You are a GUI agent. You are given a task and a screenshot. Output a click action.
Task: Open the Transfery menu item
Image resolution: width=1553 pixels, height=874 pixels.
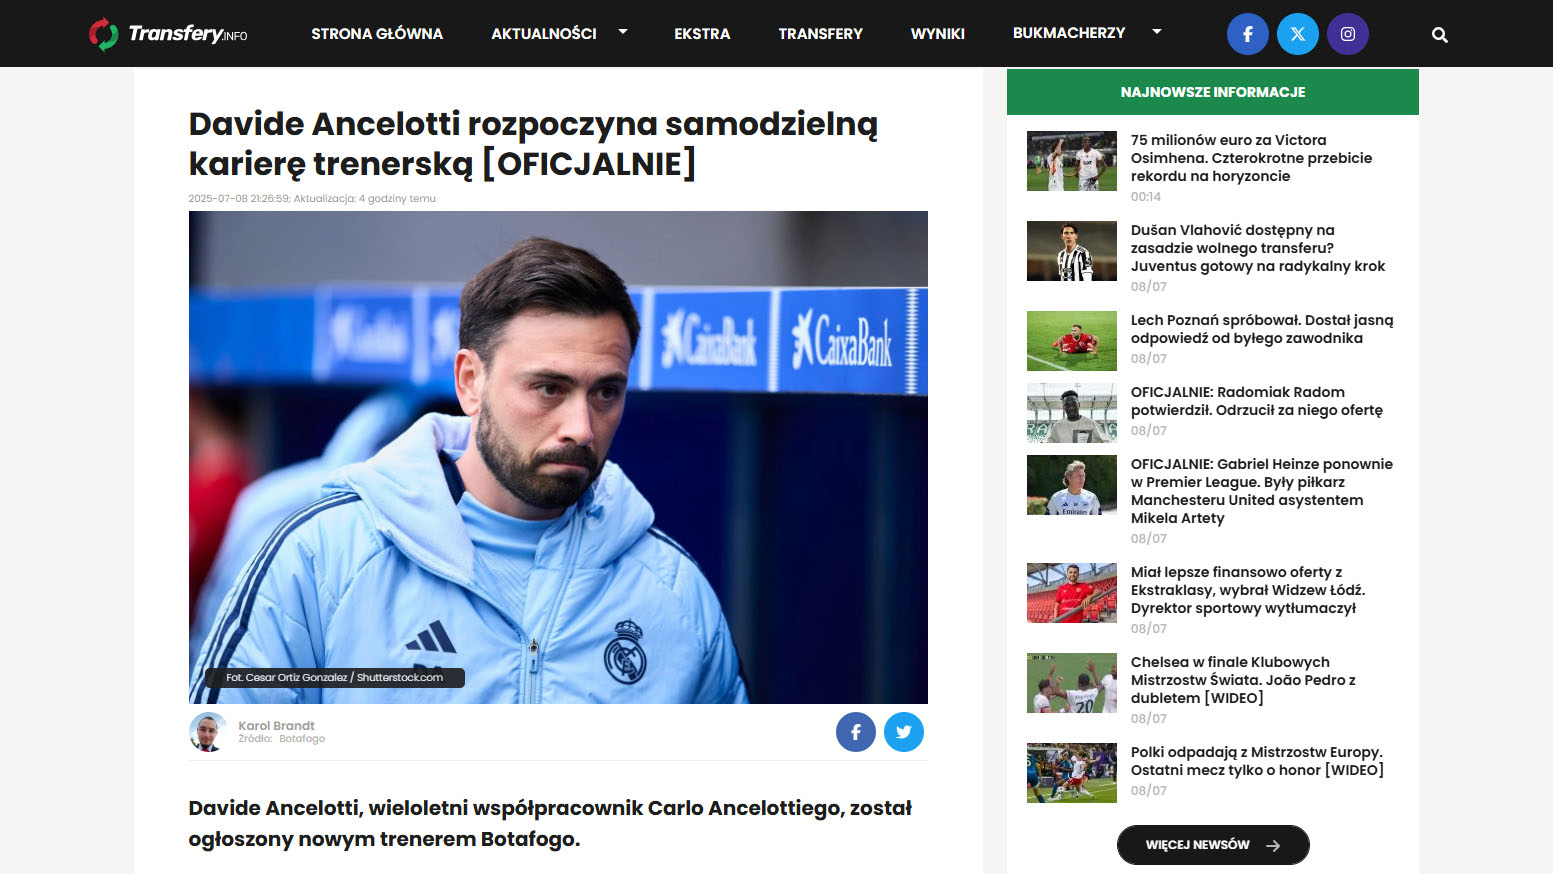coord(820,34)
